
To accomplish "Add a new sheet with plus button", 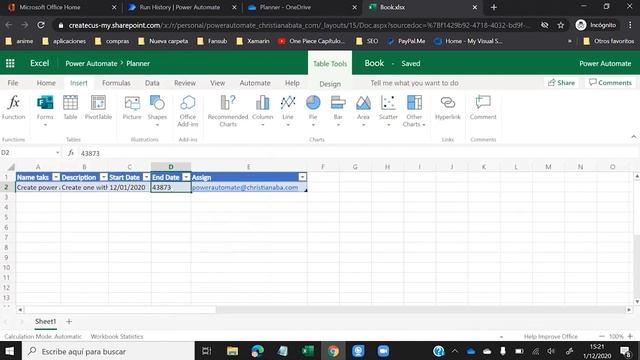I will click(69, 322).
